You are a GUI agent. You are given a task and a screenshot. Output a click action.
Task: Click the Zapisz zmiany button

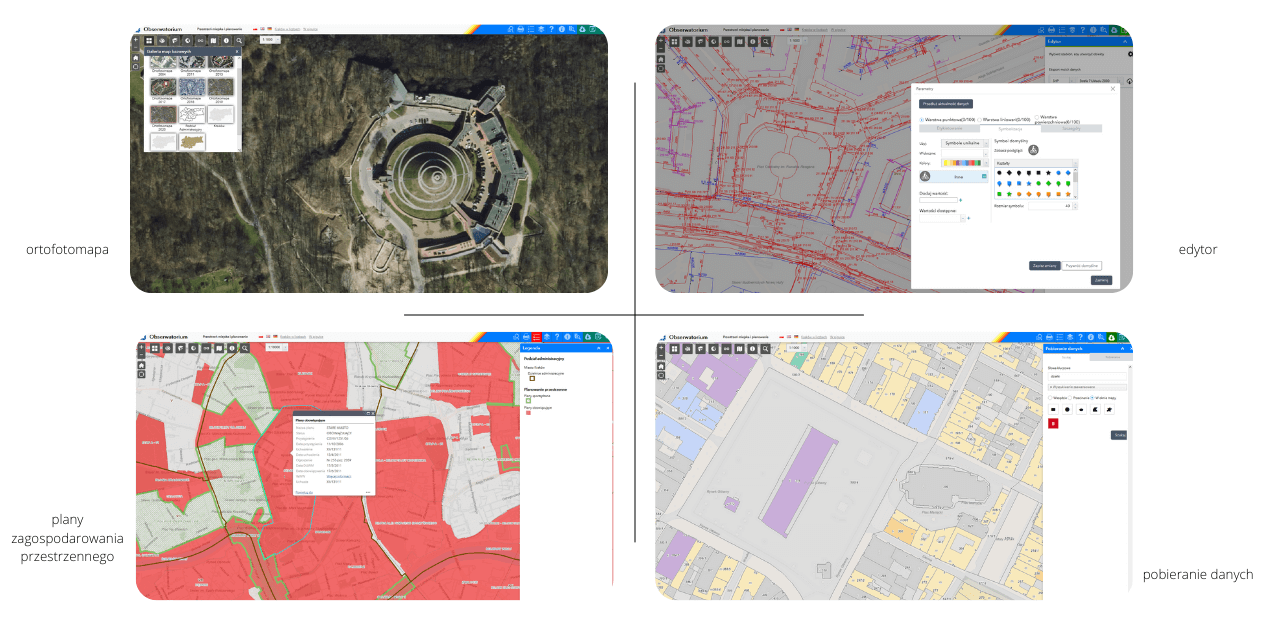(x=1044, y=266)
